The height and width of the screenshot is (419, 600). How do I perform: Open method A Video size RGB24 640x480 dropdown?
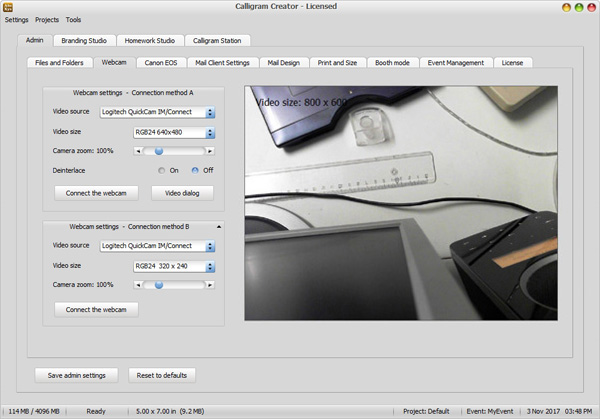[174, 132]
